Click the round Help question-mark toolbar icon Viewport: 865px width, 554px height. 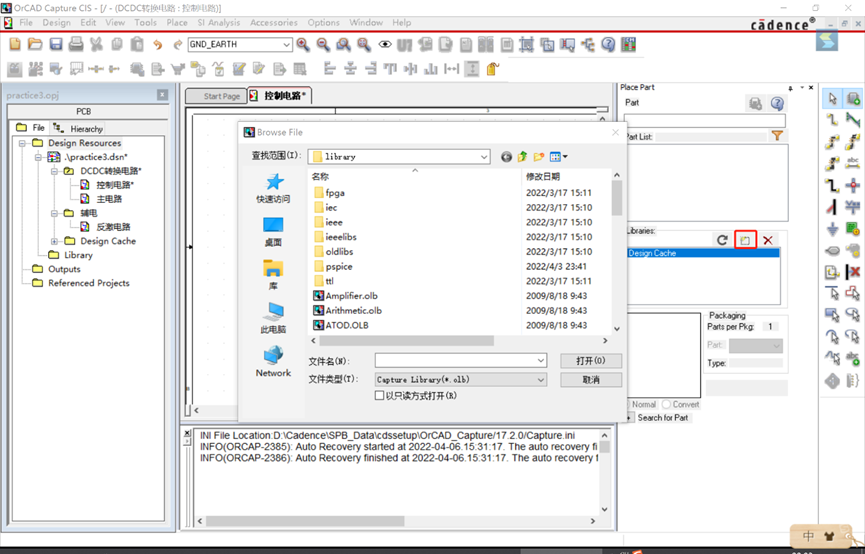pos(608,44)
